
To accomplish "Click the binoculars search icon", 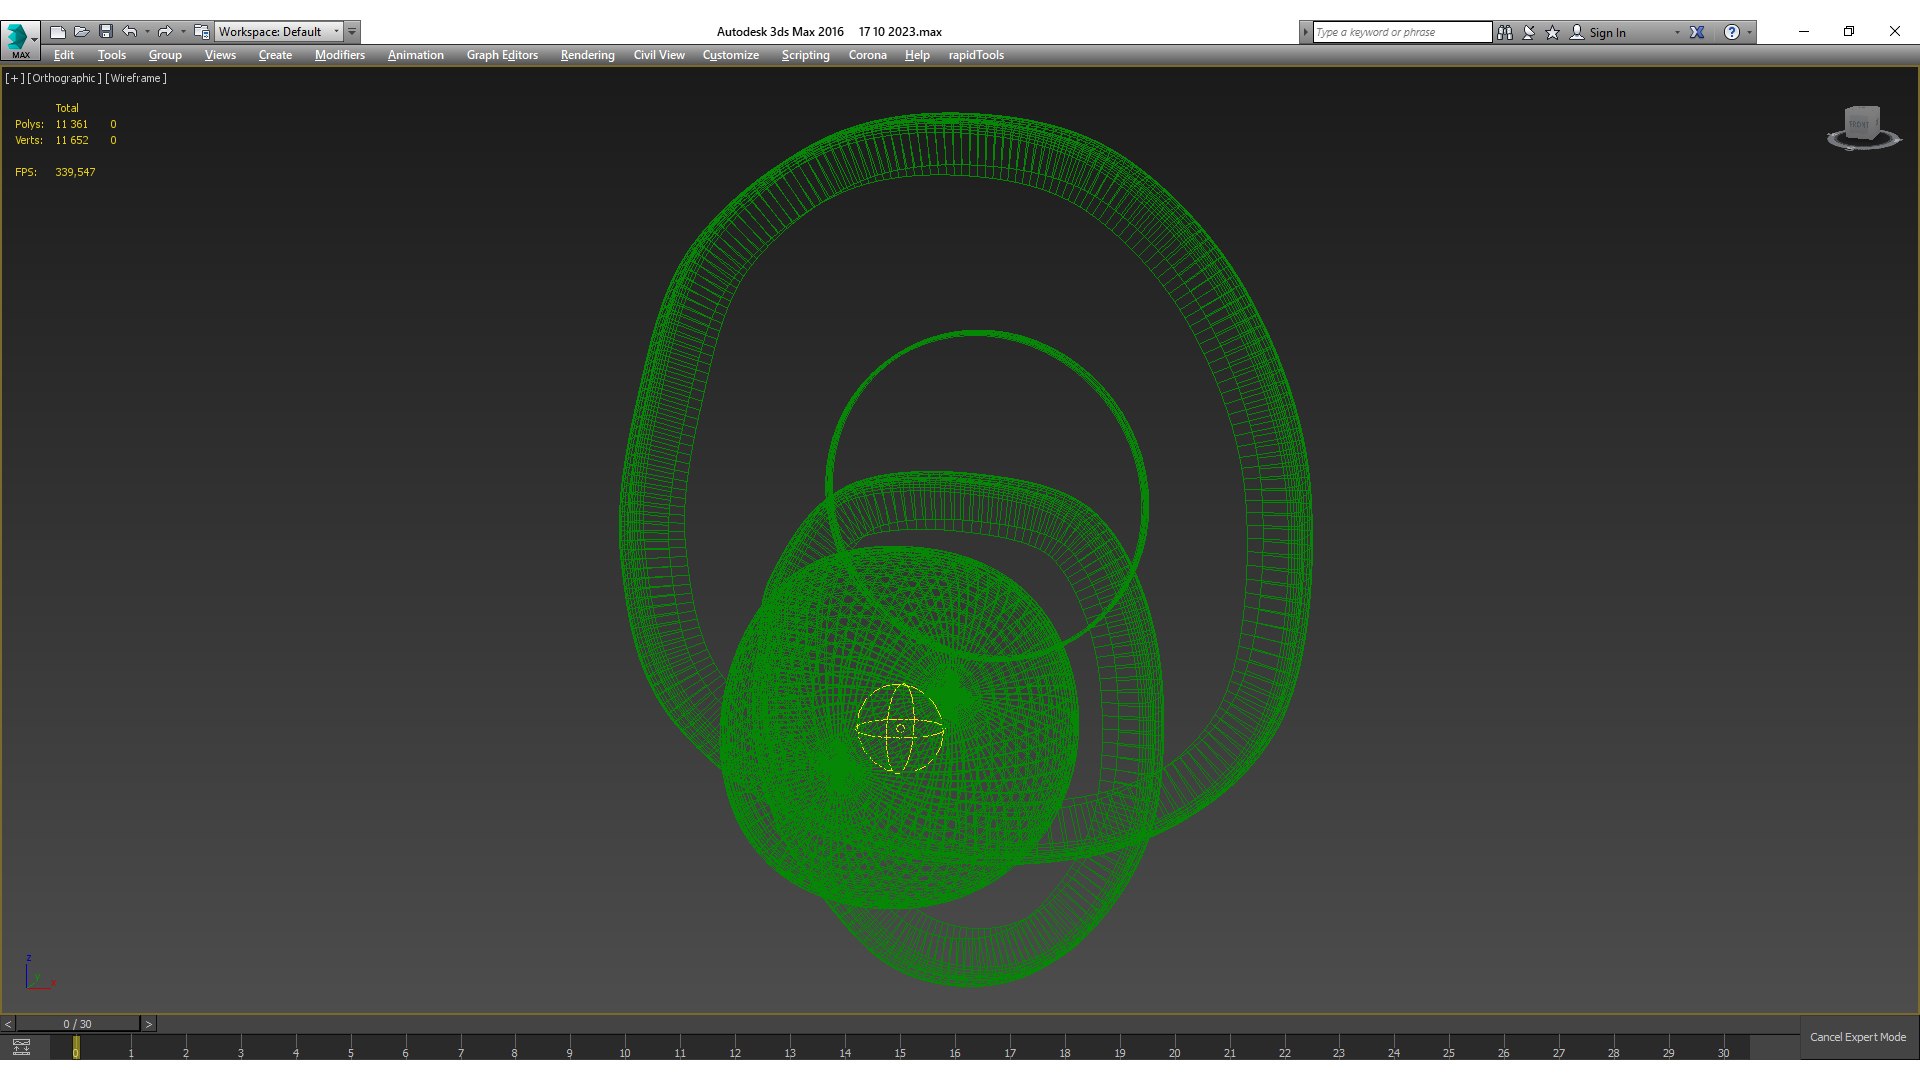I will tap(1505, 32).
